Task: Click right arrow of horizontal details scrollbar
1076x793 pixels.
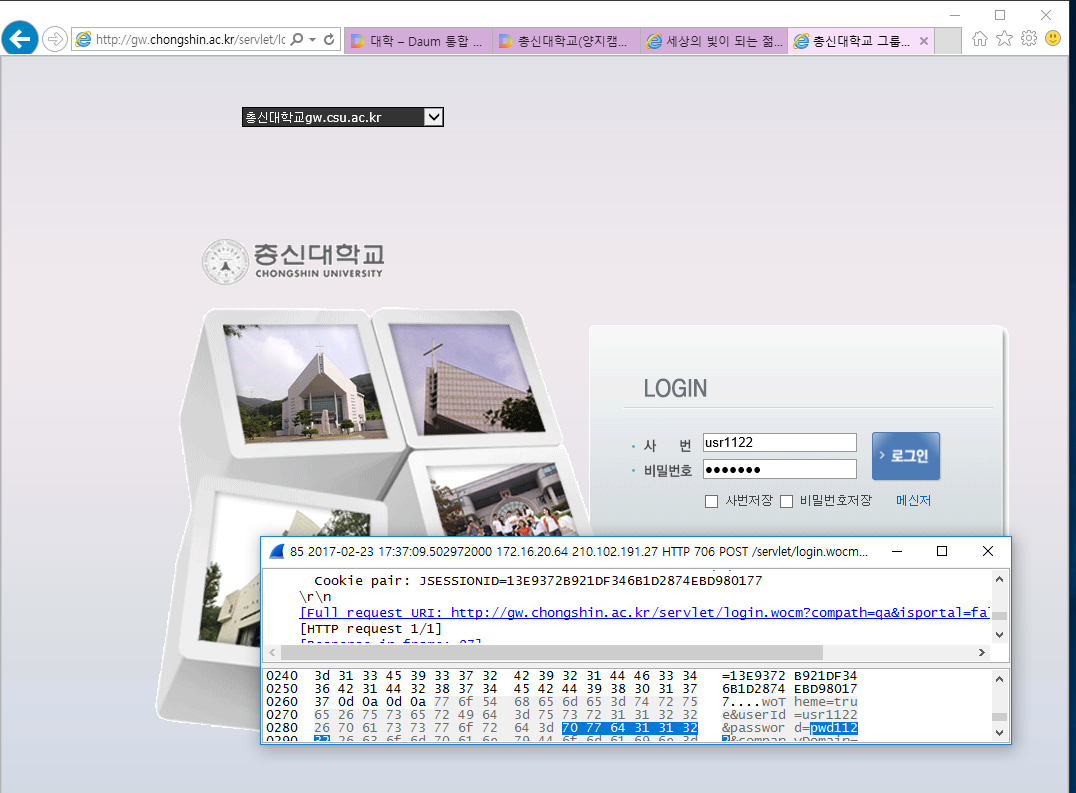Action: point(982,652)
